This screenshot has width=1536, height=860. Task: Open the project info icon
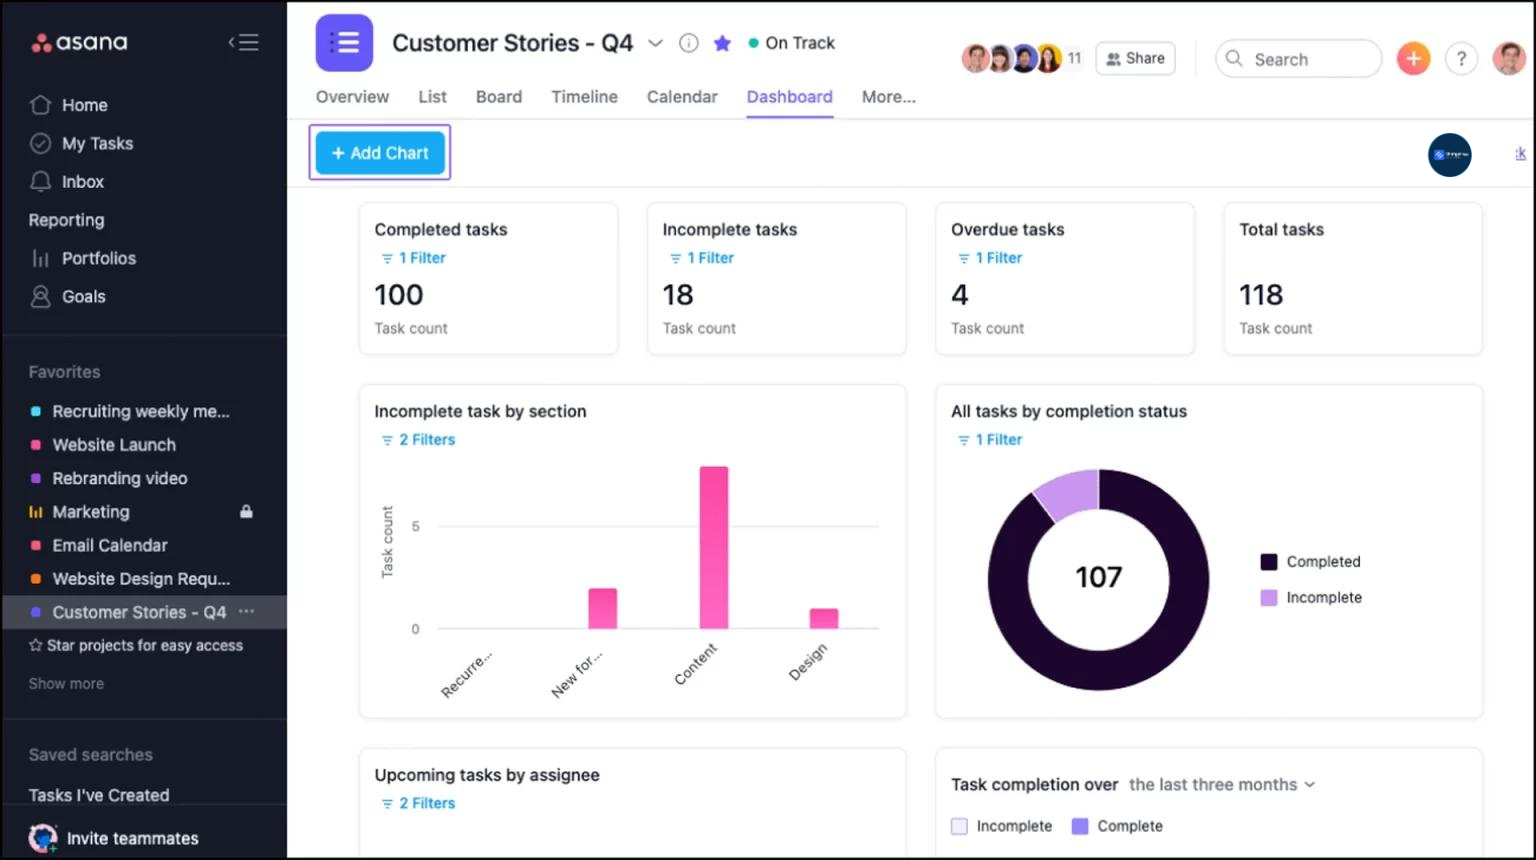[688, 43]
